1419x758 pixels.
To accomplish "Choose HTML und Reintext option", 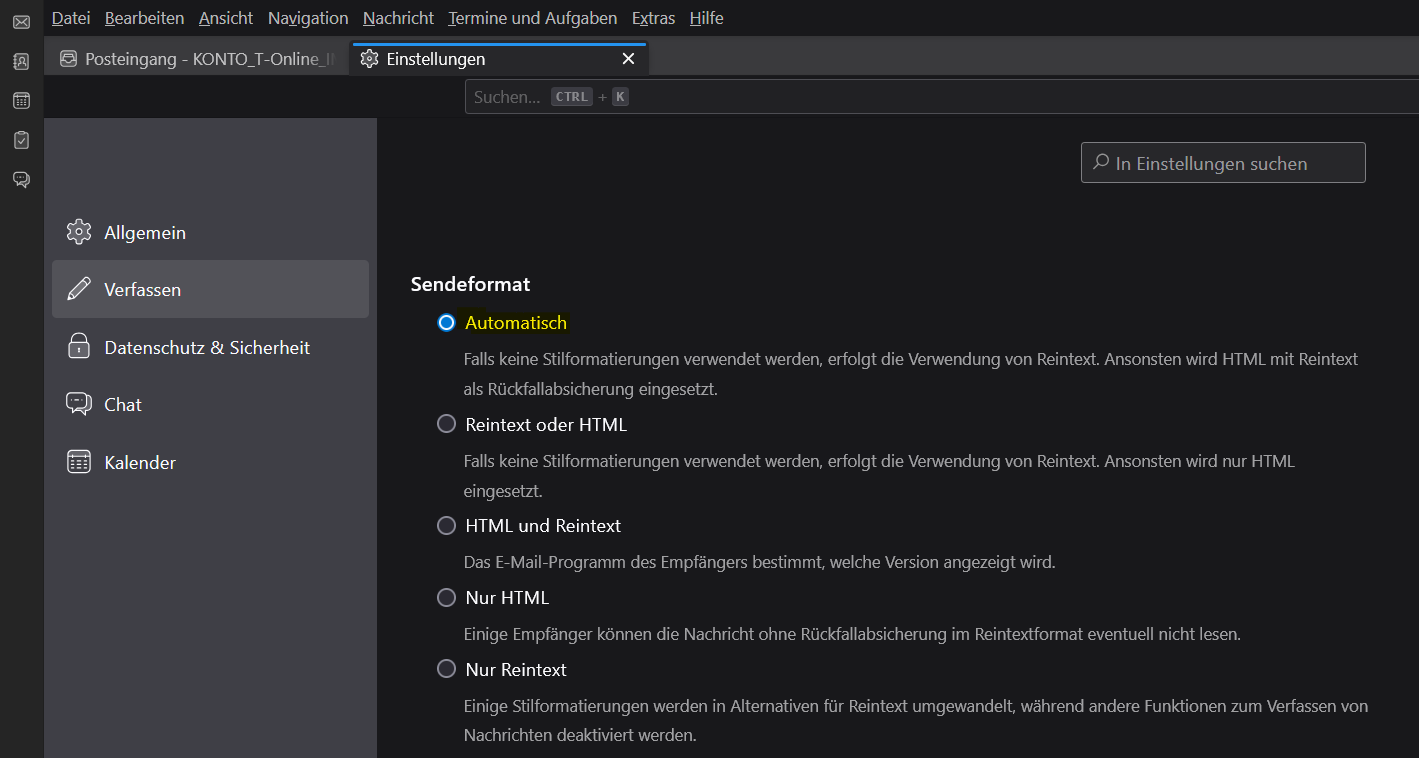I will [x=446, y=525].
